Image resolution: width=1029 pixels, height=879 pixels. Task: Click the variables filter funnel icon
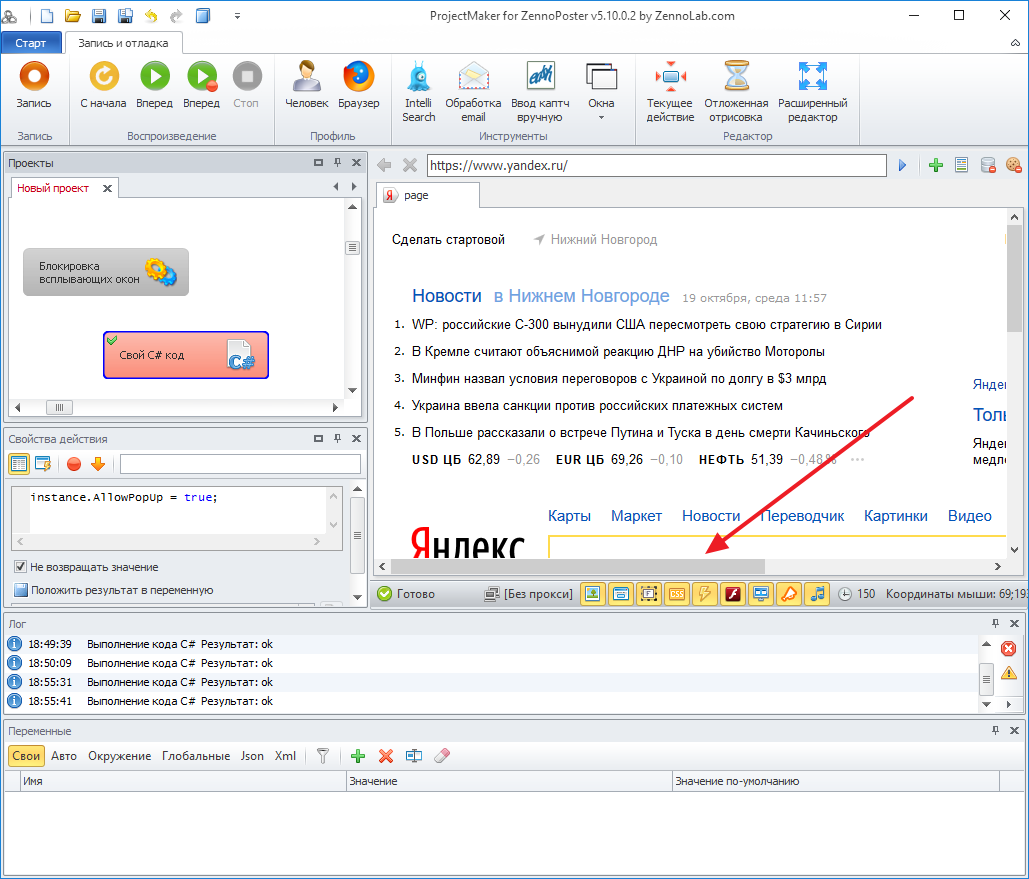click(x=323, y=756)
